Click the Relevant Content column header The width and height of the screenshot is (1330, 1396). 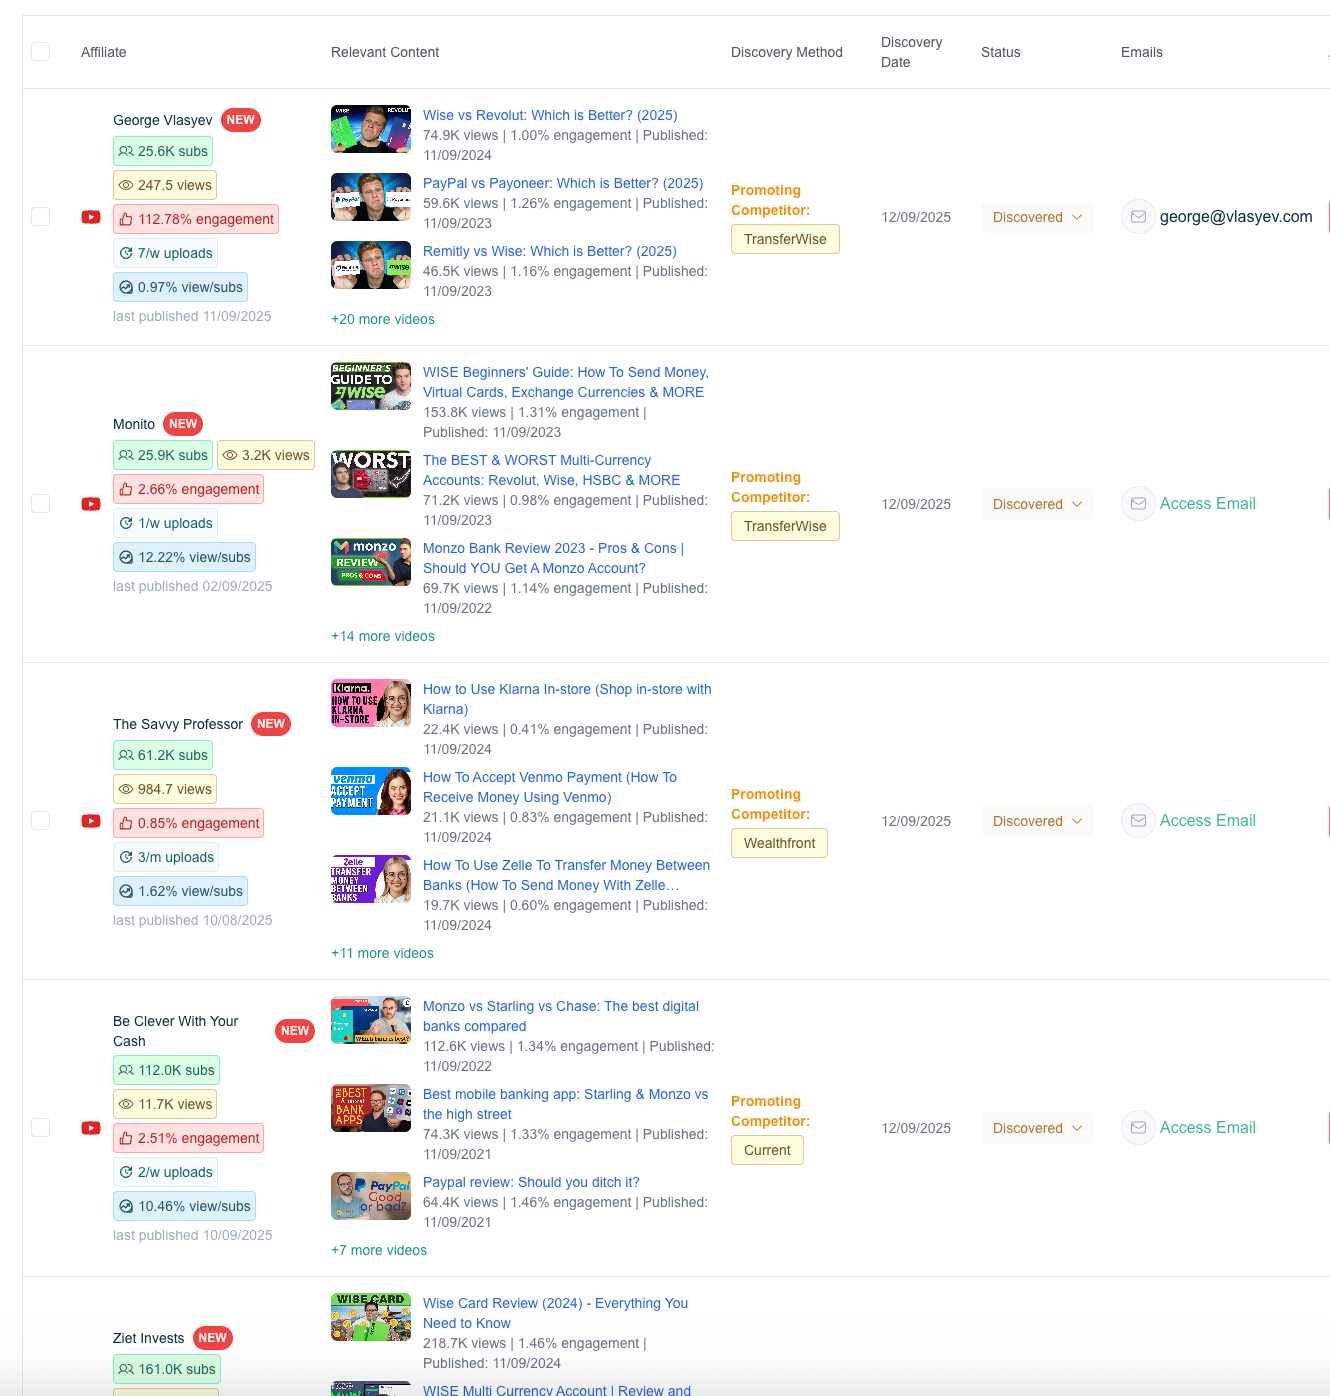pyautogui.click(x=385, y=52)
